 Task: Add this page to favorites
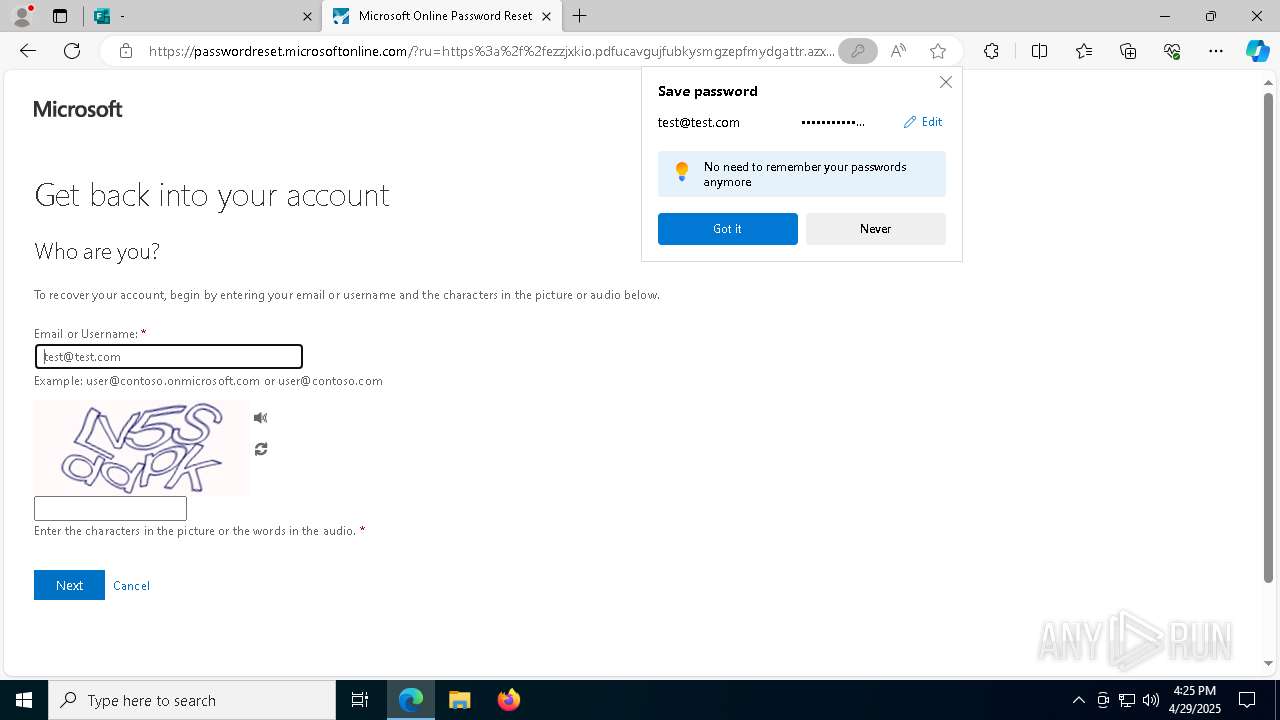pos(938,51)
